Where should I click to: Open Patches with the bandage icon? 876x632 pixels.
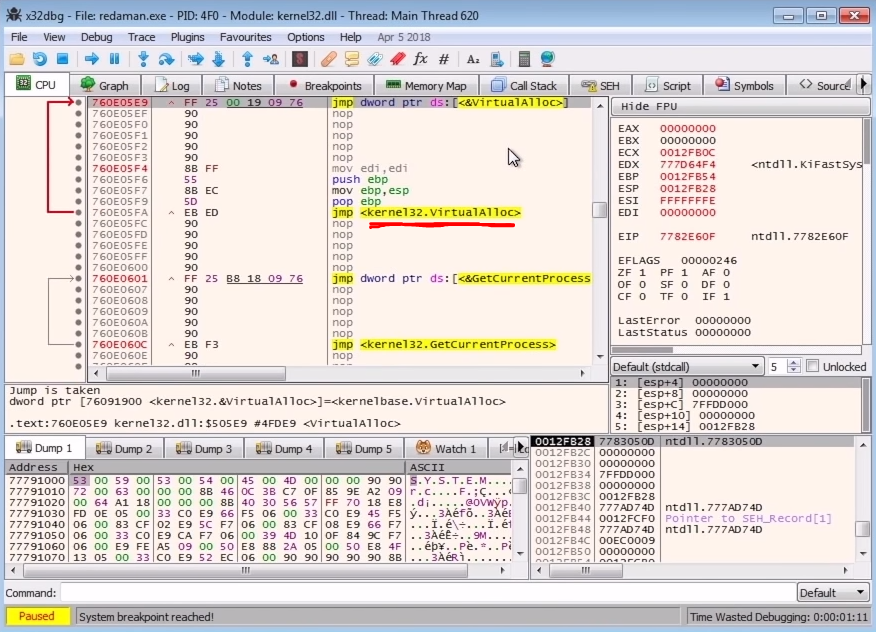point(328,59)
